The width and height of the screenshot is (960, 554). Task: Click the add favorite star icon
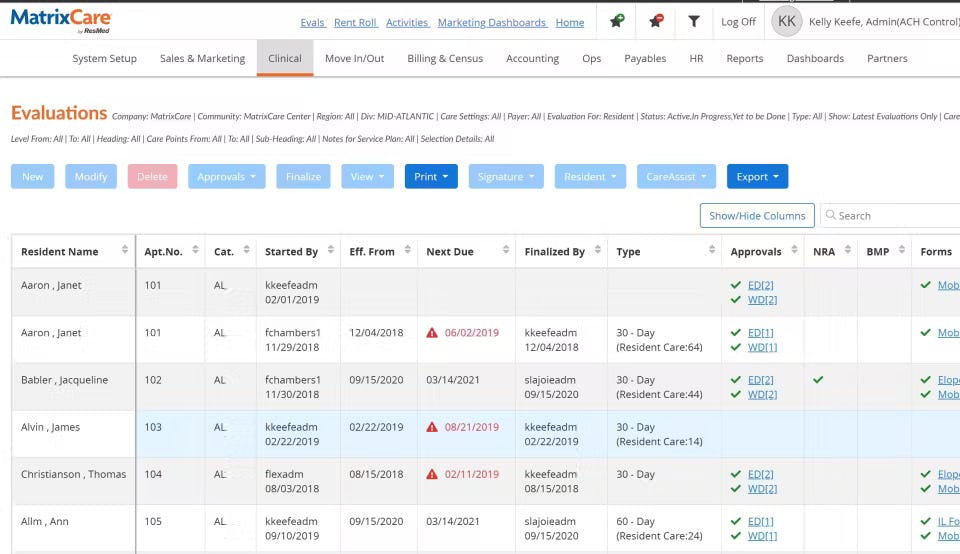(x=617, y=21)
